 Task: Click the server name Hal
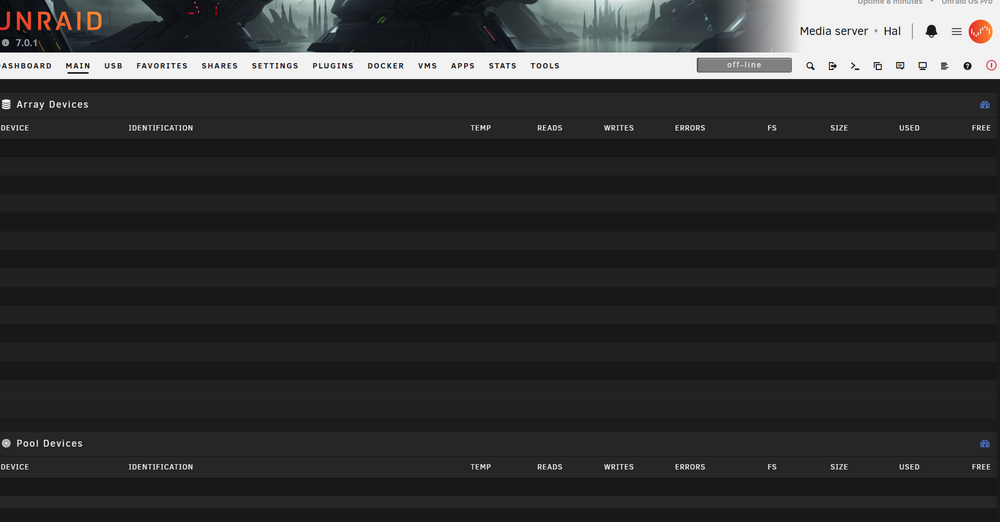tap(892, 31)
